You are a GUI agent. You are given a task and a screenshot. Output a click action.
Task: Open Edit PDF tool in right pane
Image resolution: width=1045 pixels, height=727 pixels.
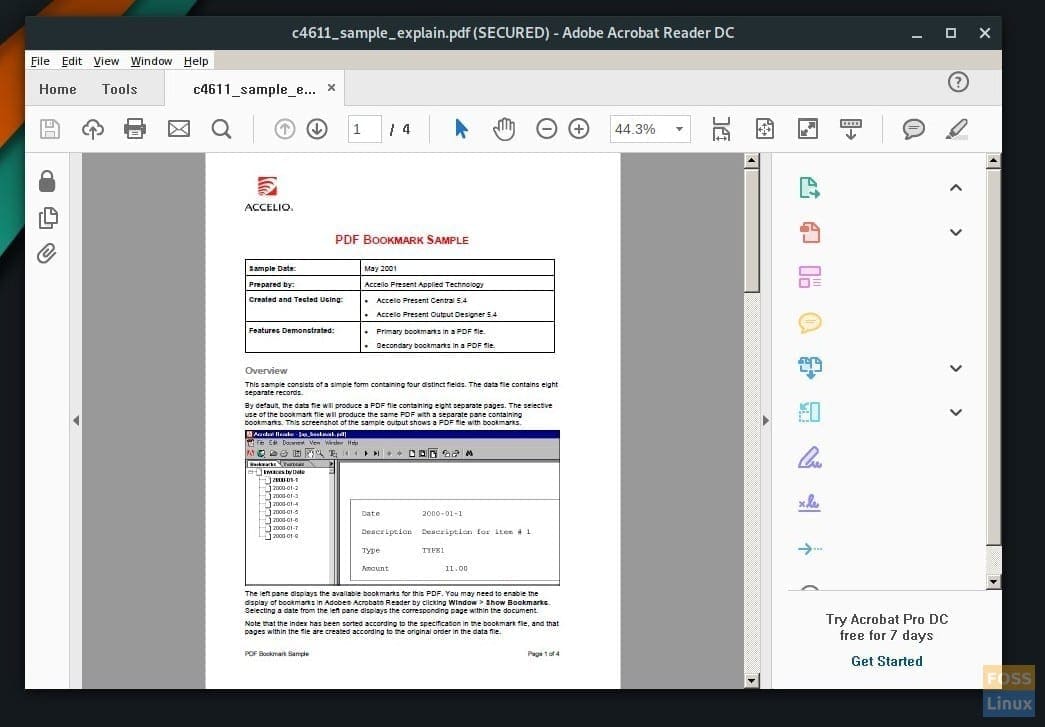point(810,277)
